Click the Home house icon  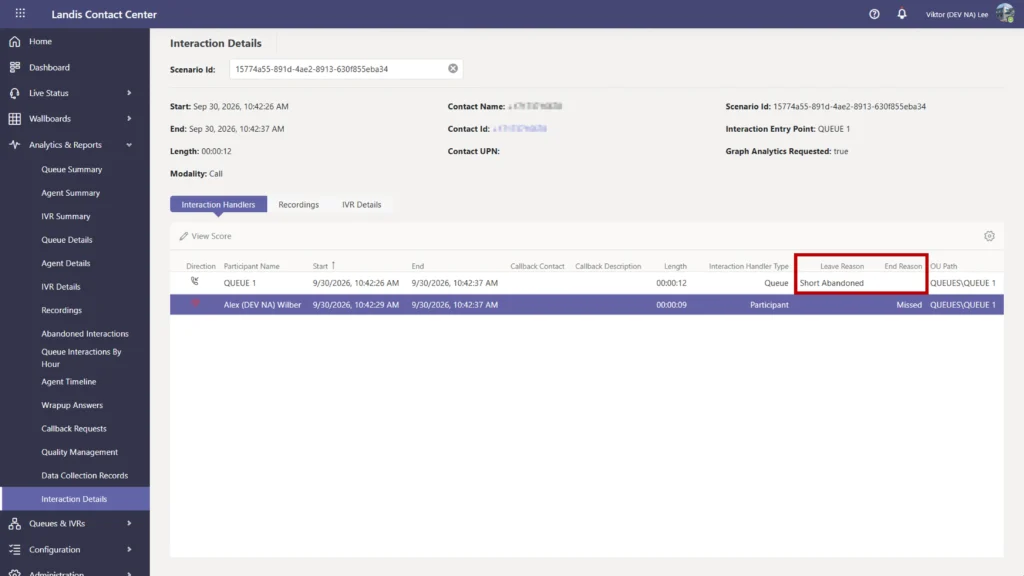(14, 41)
